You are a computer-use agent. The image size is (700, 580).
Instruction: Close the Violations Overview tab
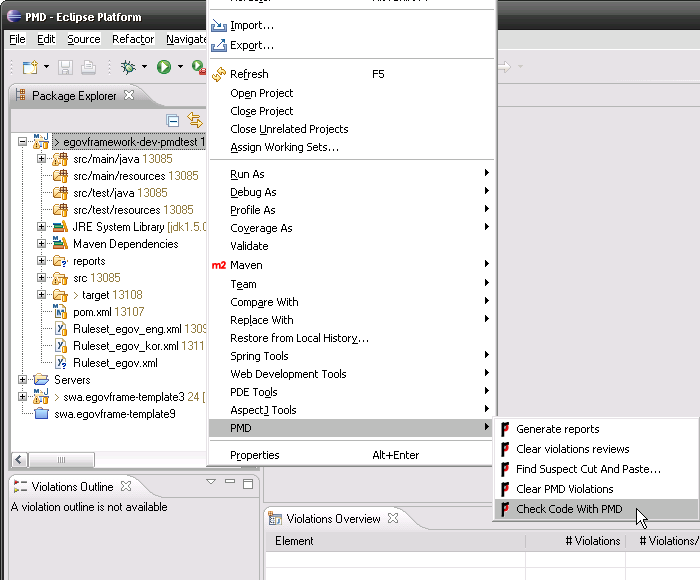pos(393,519)
